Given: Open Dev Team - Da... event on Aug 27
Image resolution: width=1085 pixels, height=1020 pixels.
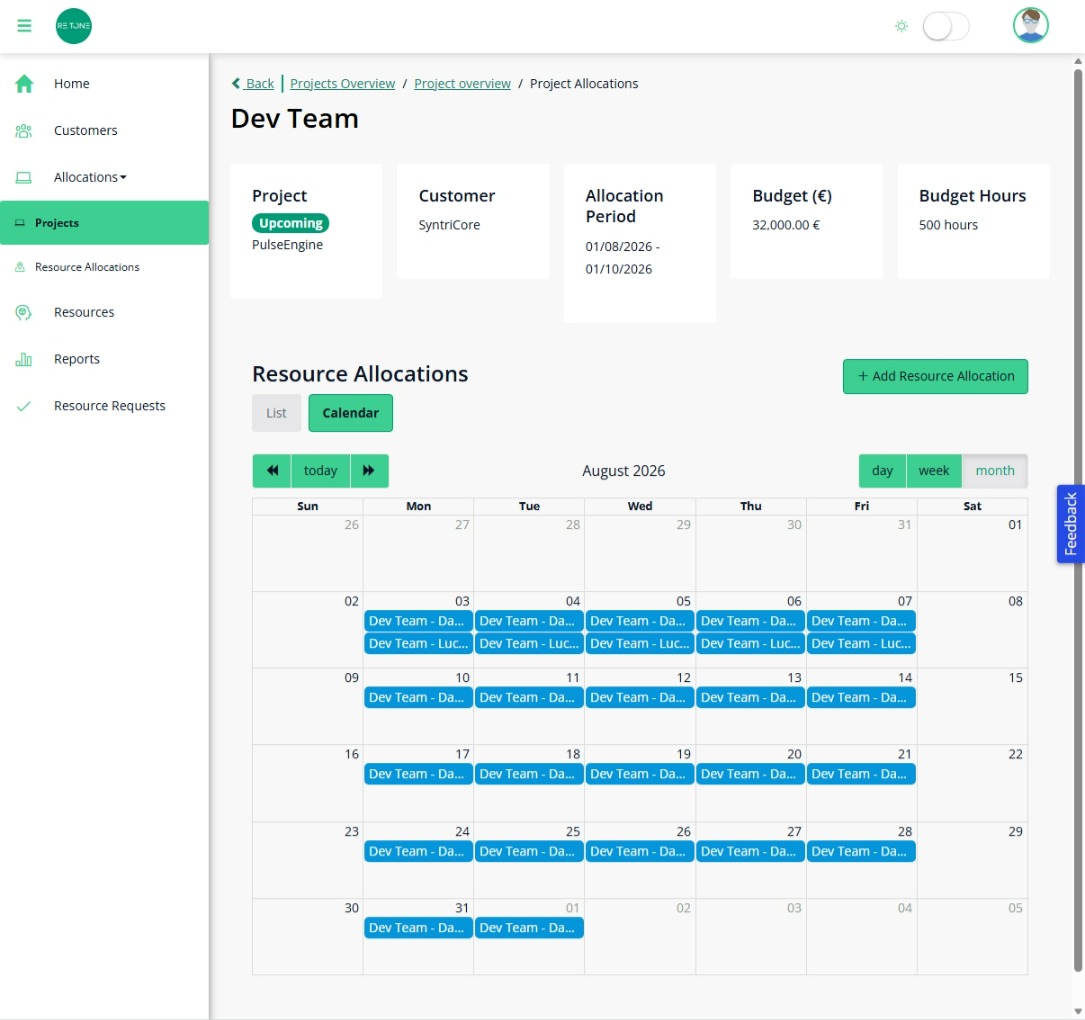Looking at the screenshot, I should tap(750, 852).
